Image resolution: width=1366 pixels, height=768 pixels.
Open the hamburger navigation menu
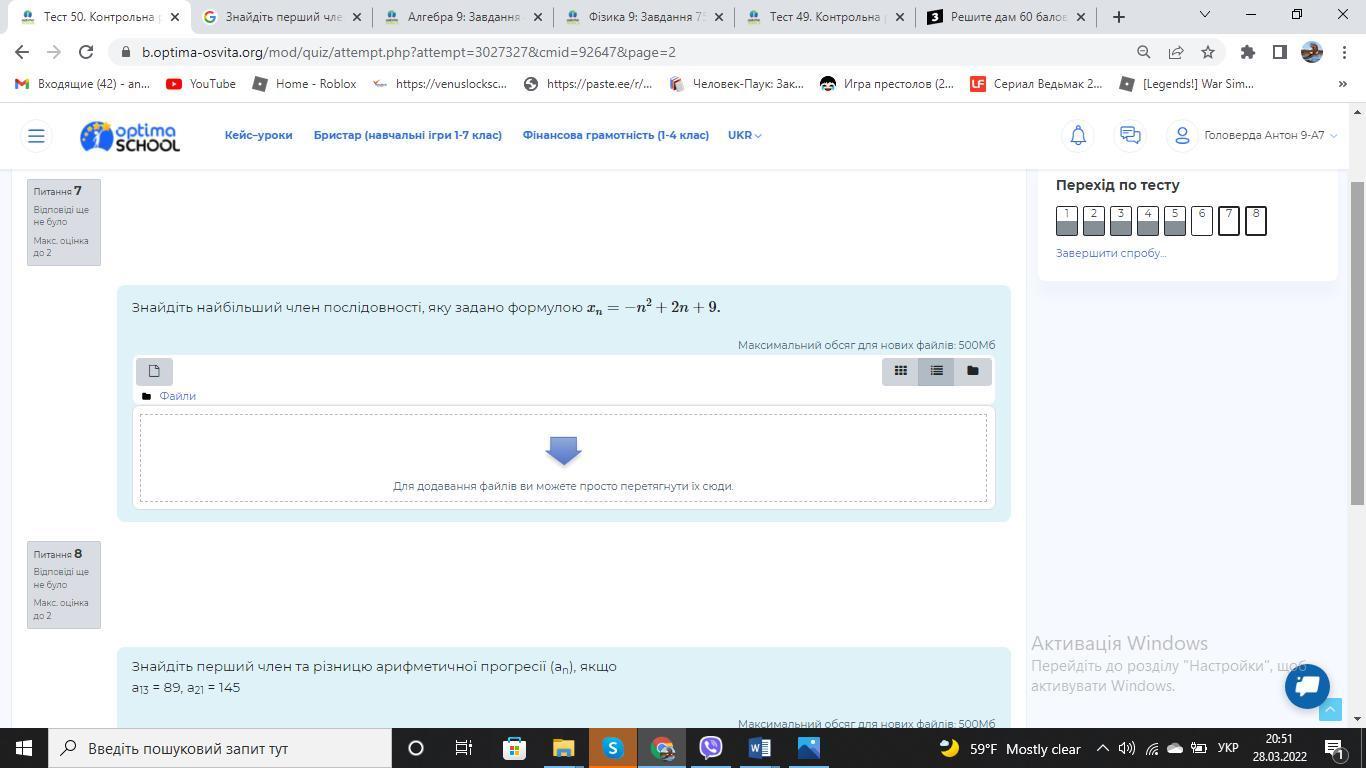36,135
